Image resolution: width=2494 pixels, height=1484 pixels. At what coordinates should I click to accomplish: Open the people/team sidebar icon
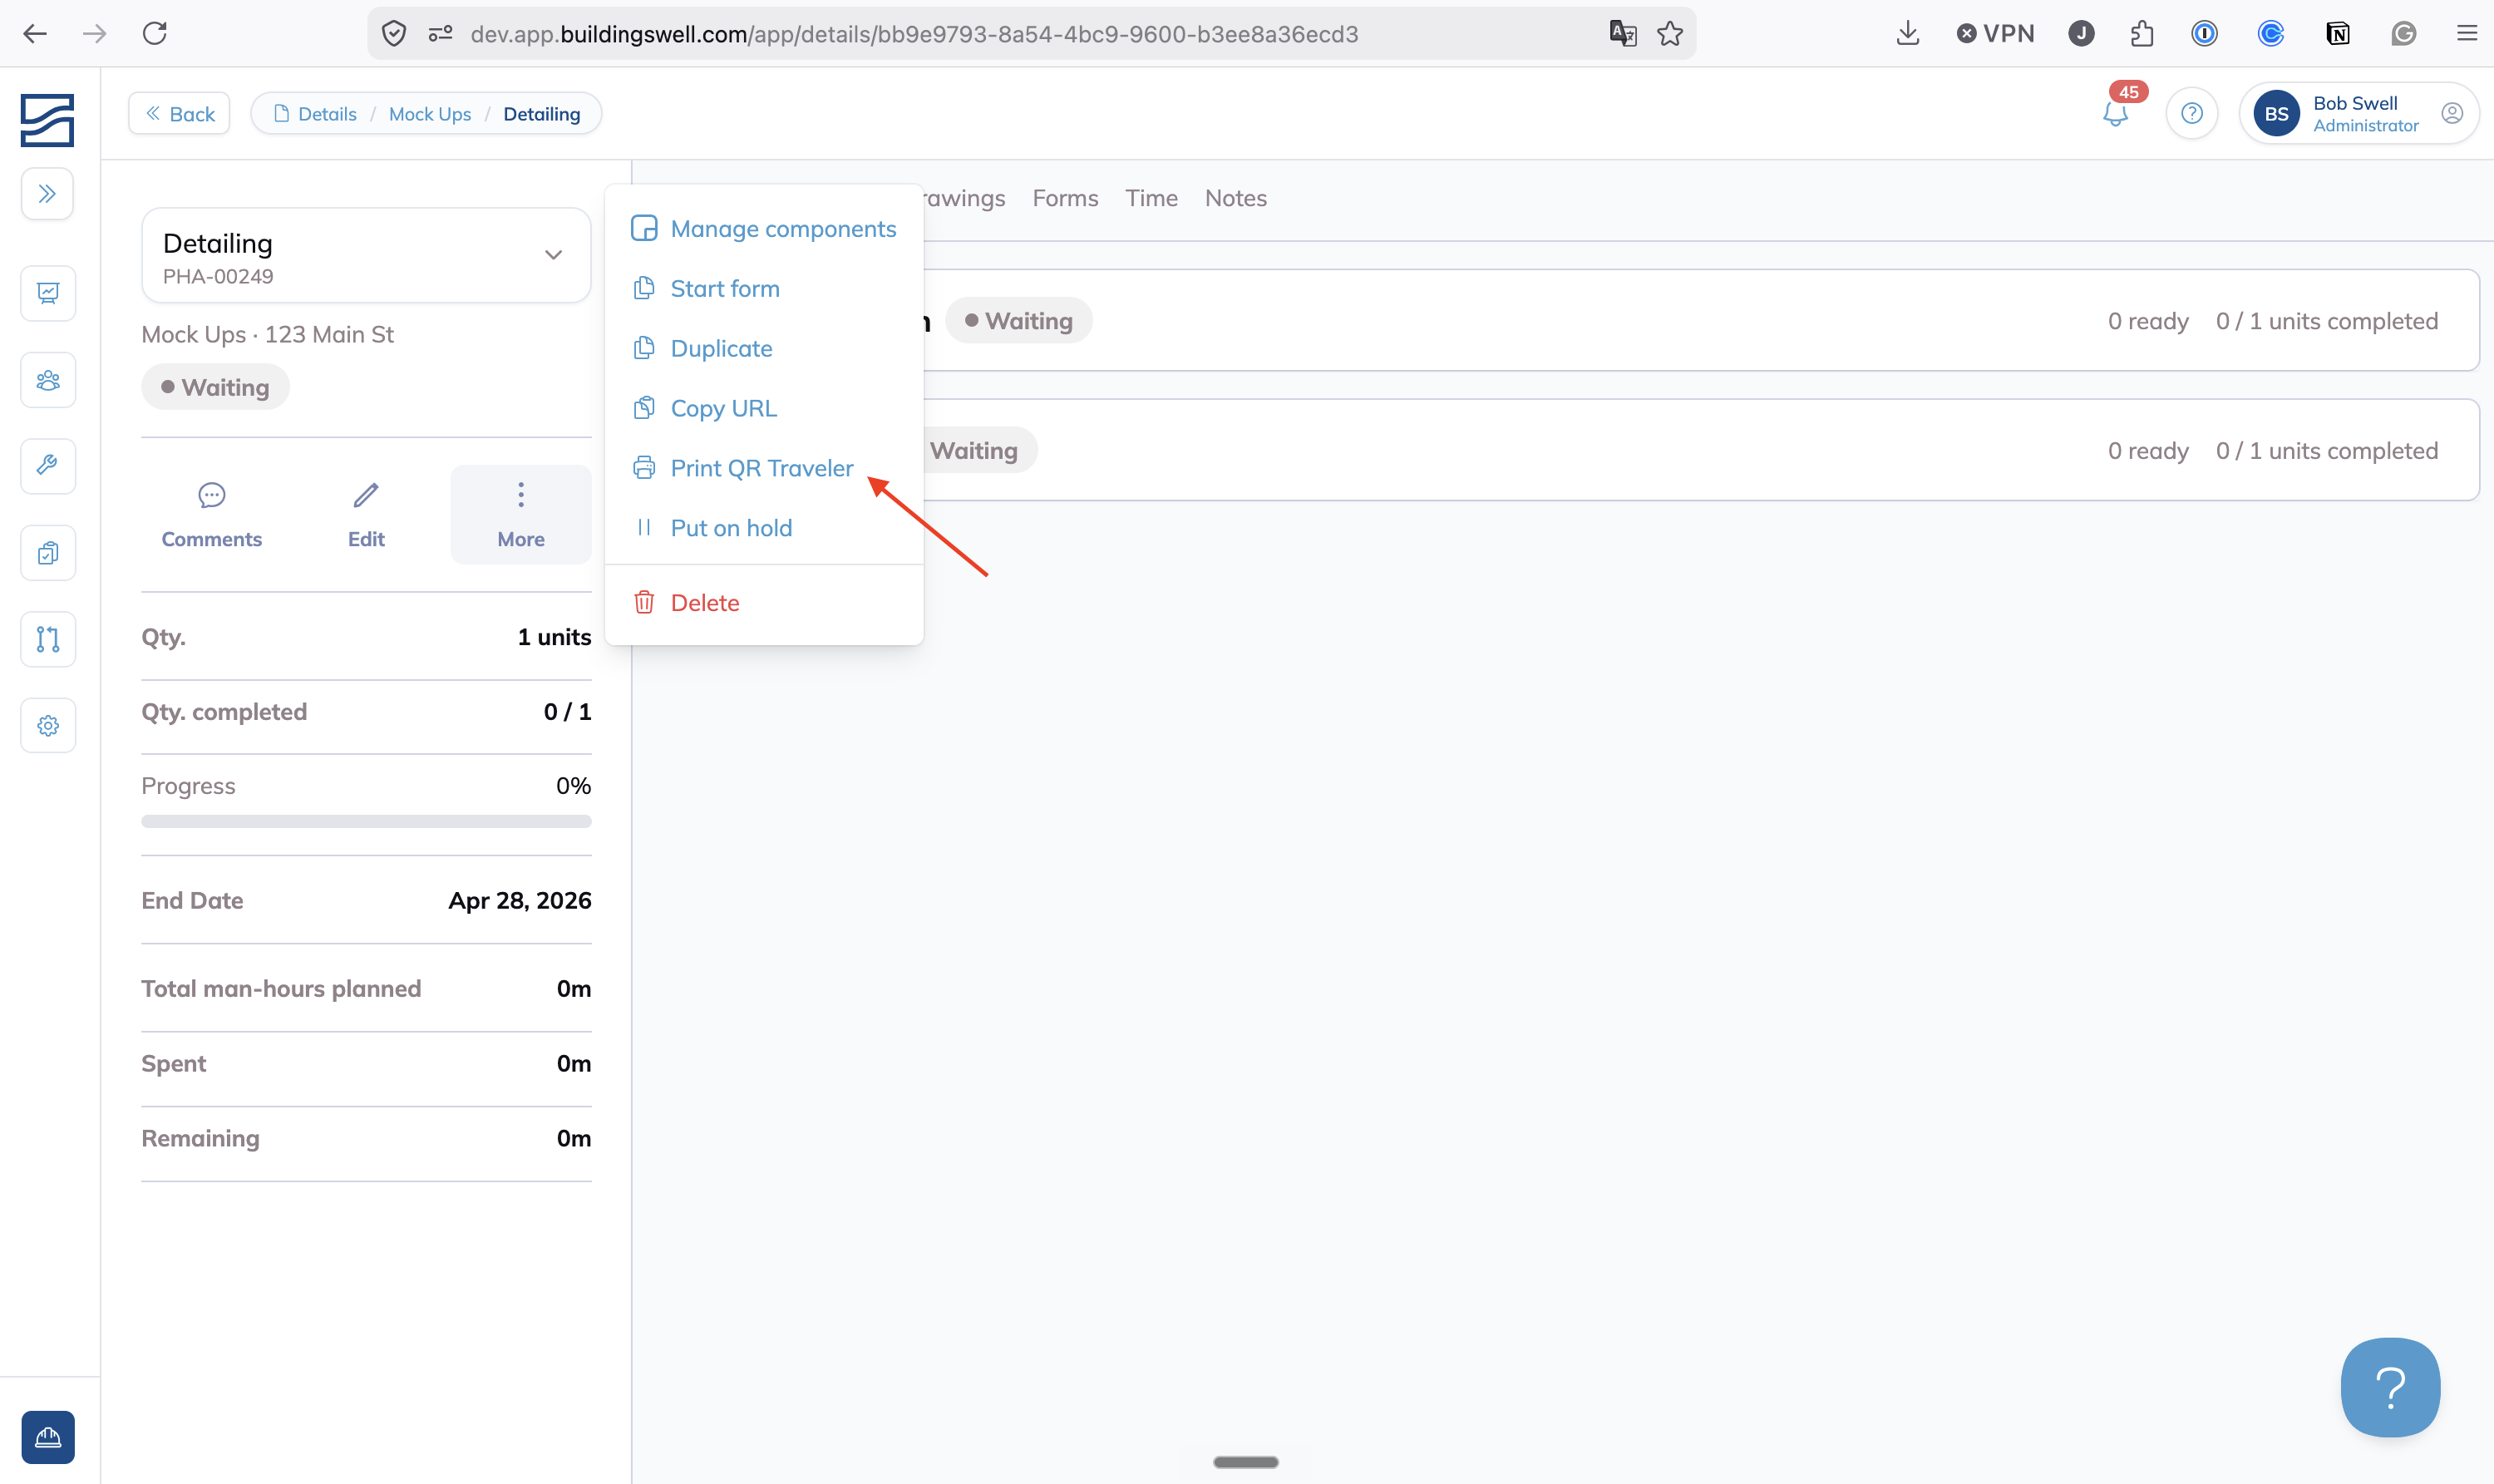[47, 380]
